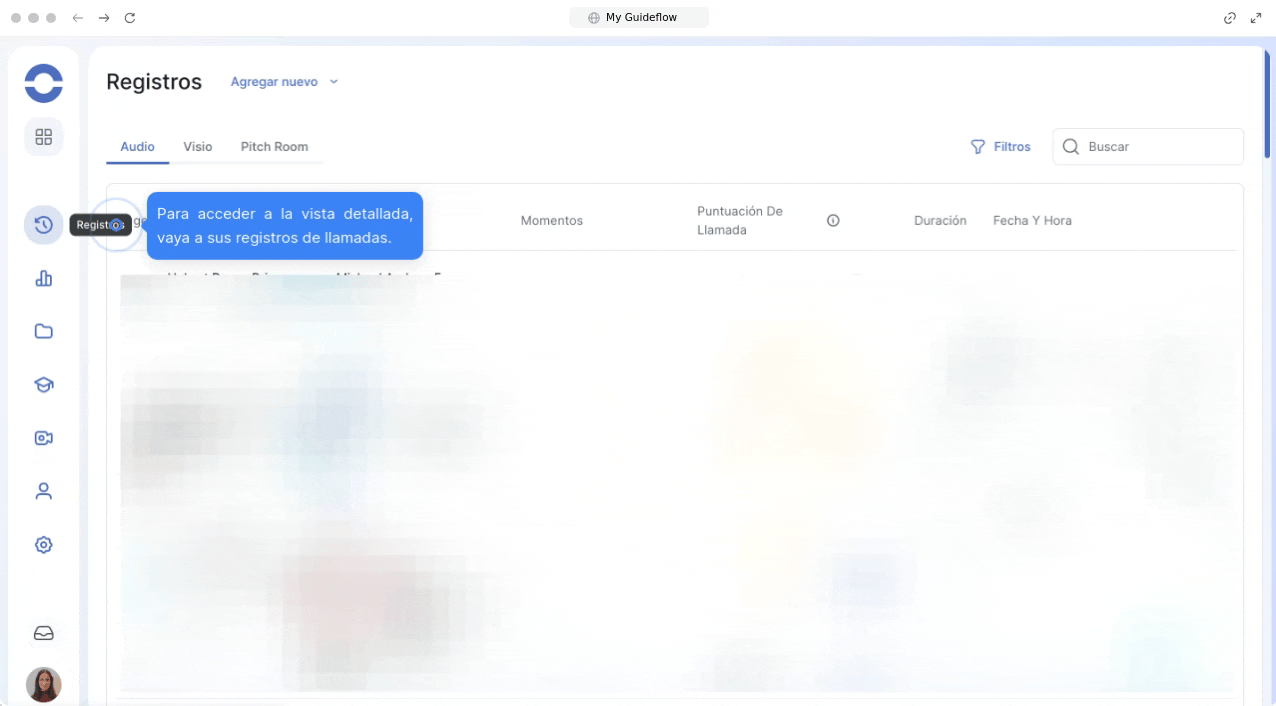This screenshot has height=706, width=1276.
Task: Open Registros history clock icon
Action: coord(44,225)
